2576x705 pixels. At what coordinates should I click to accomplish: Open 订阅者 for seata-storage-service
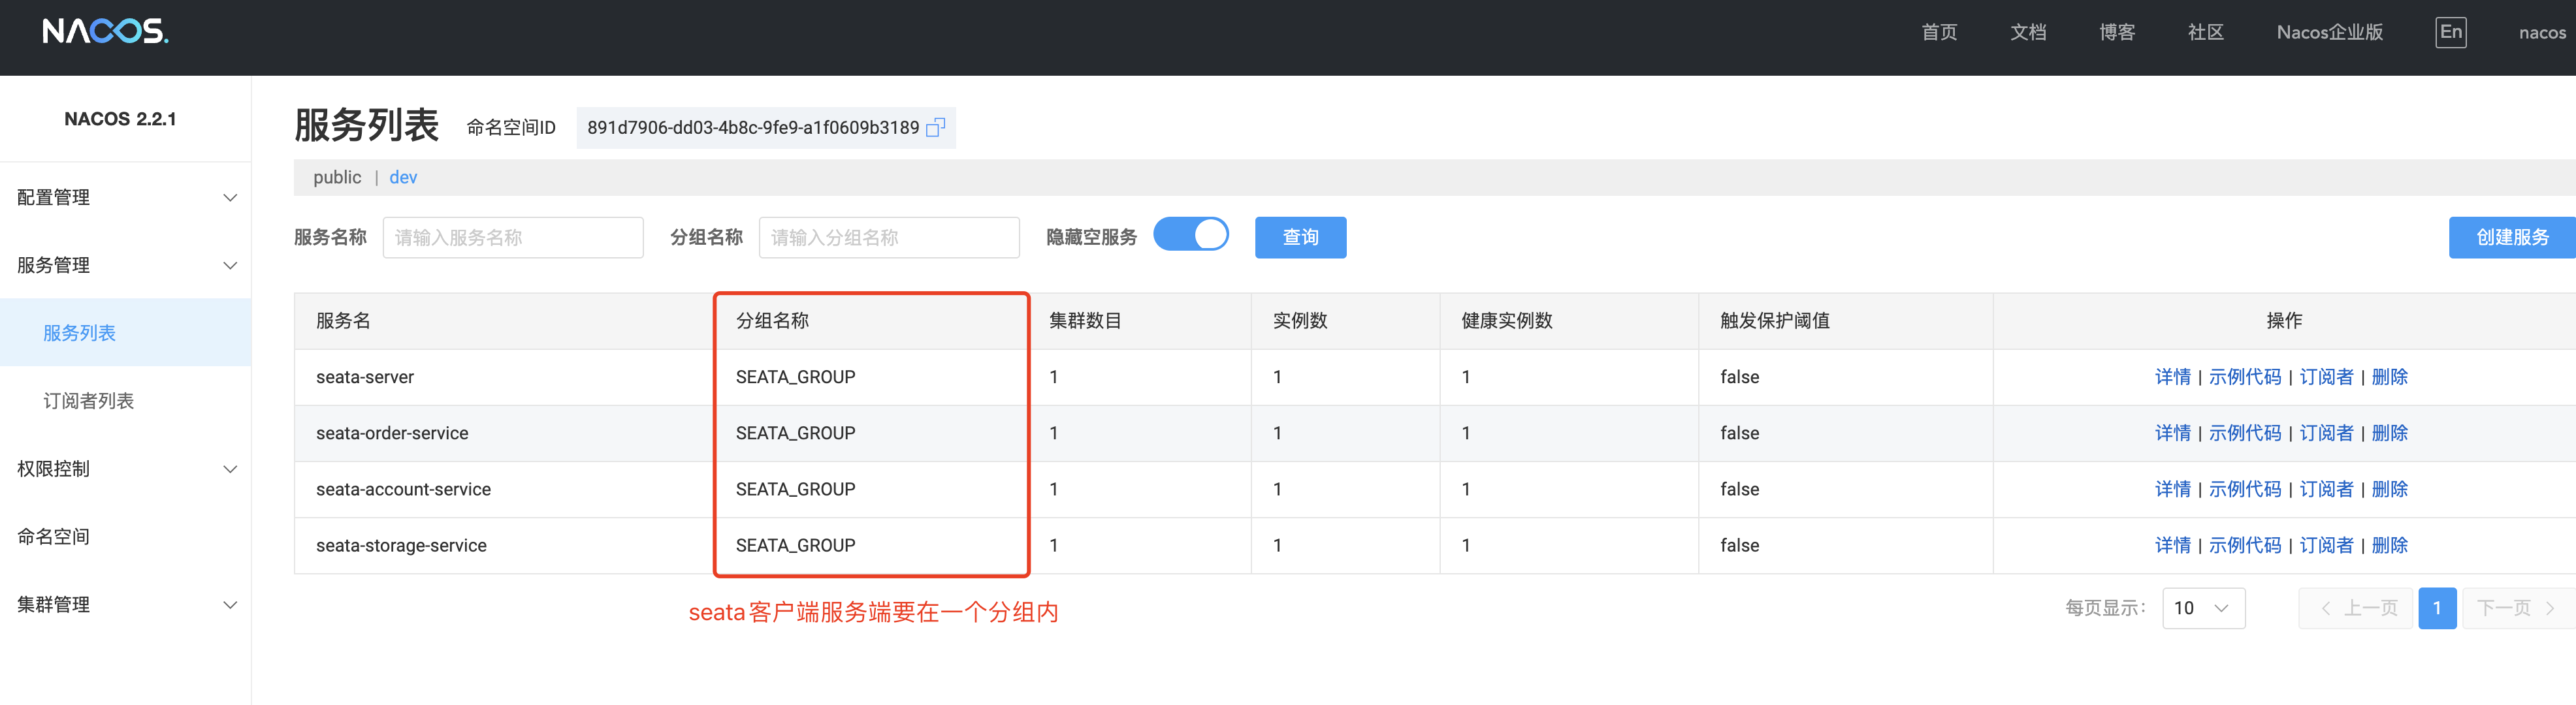point(2326,545)
